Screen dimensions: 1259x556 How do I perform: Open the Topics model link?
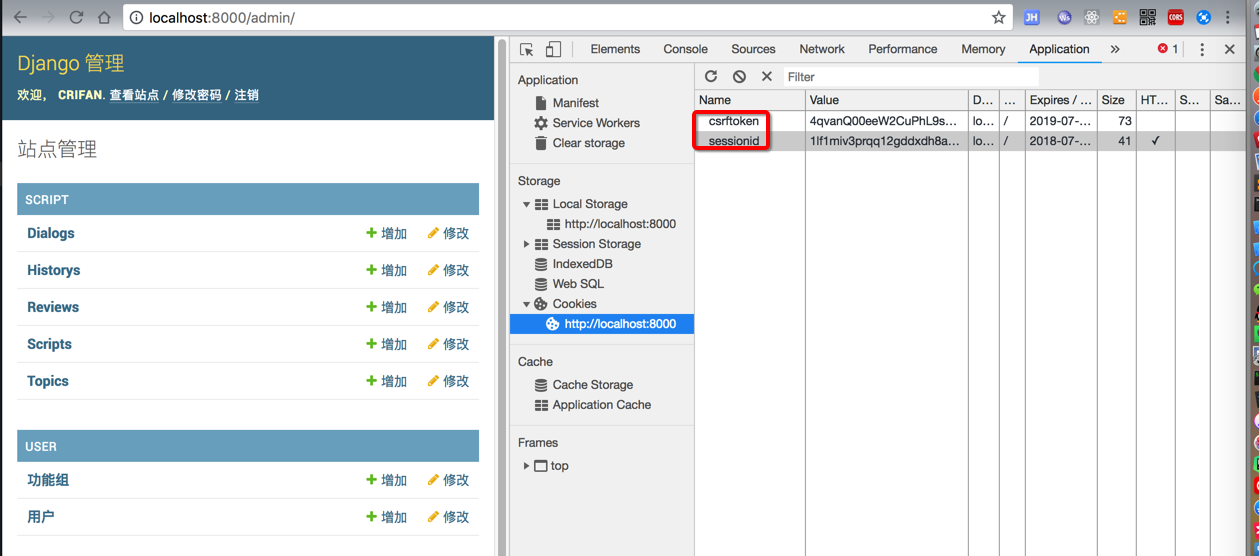(48, 381)
